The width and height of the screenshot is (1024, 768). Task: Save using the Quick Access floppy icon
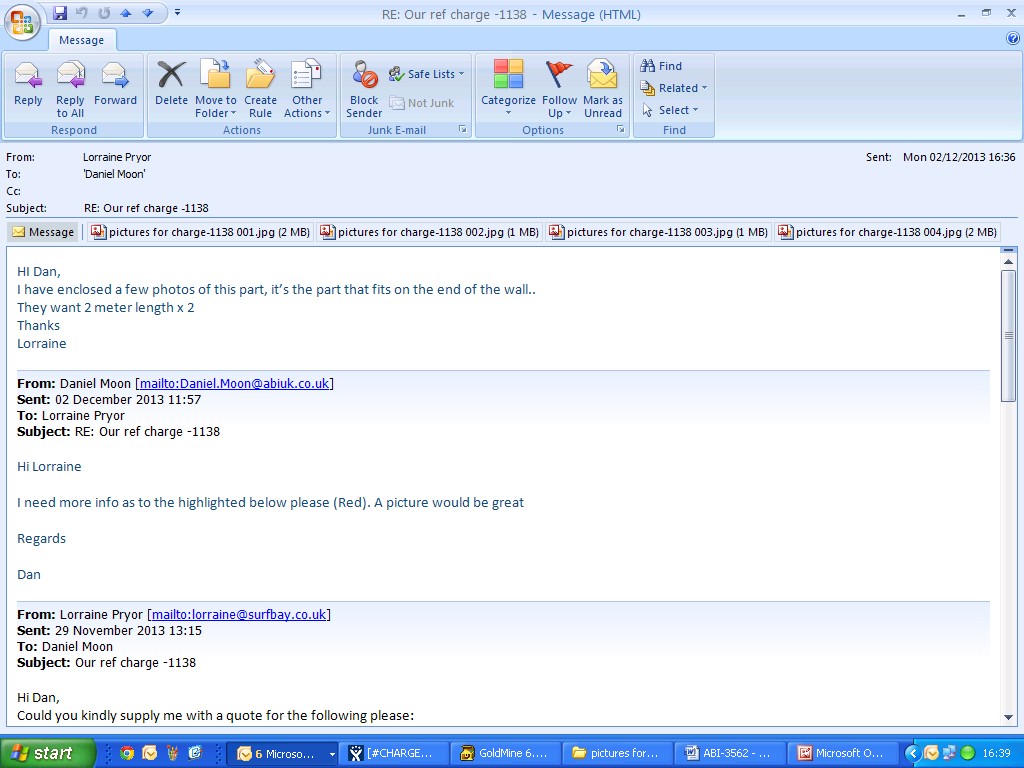(60, 13)
